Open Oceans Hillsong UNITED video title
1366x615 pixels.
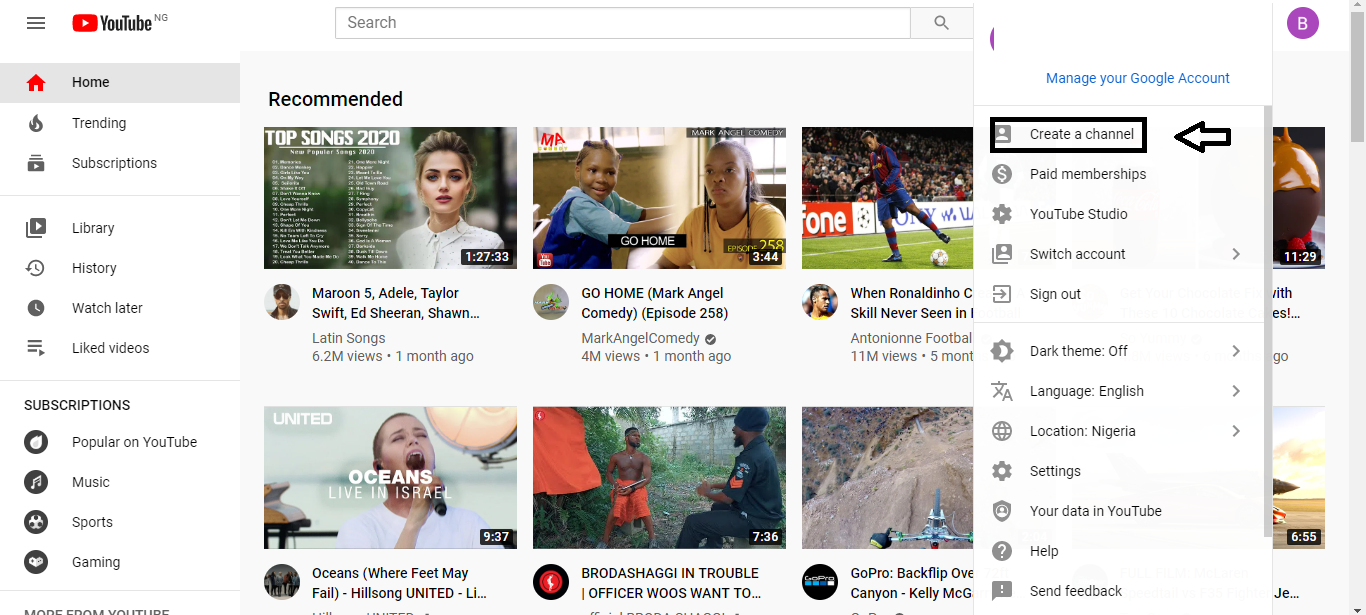399,583
